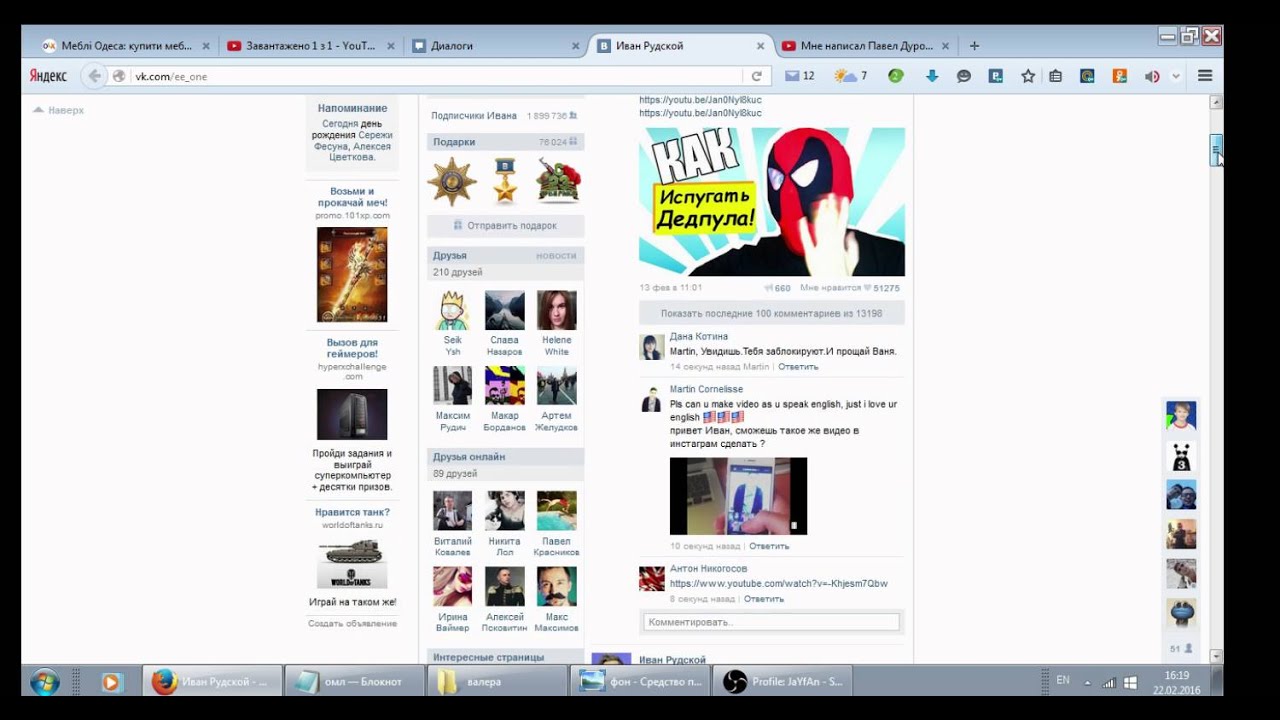1280x720 pixels.
Task: Switch to the Диалоги tab
Action: 496,45
